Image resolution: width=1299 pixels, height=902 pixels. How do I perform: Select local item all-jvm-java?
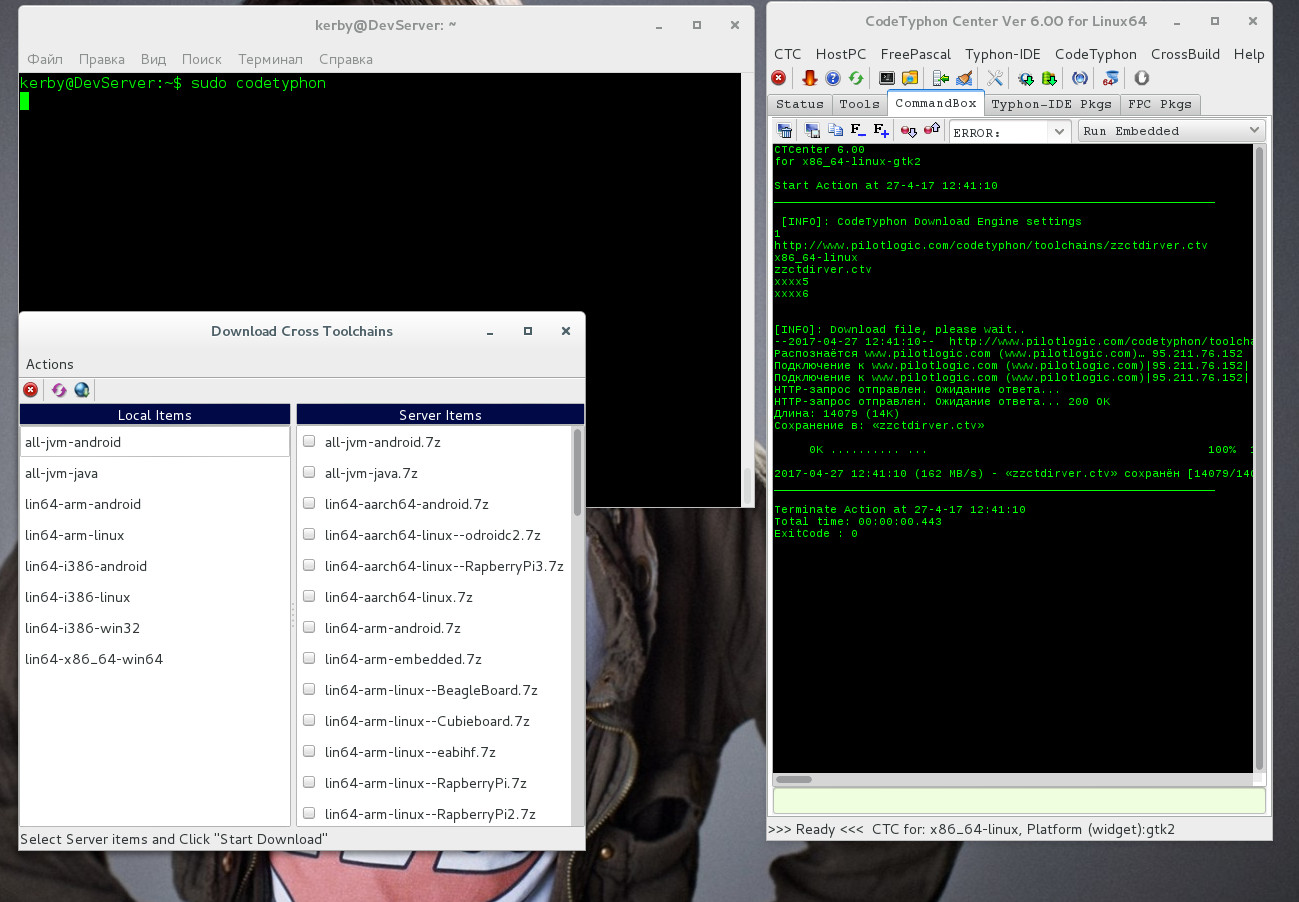click(155, 473)
